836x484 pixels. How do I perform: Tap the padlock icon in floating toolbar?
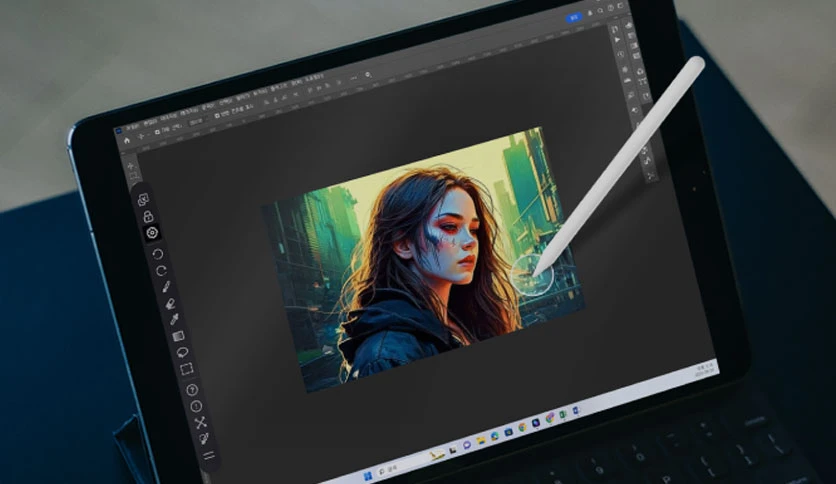tap(148, 216)
